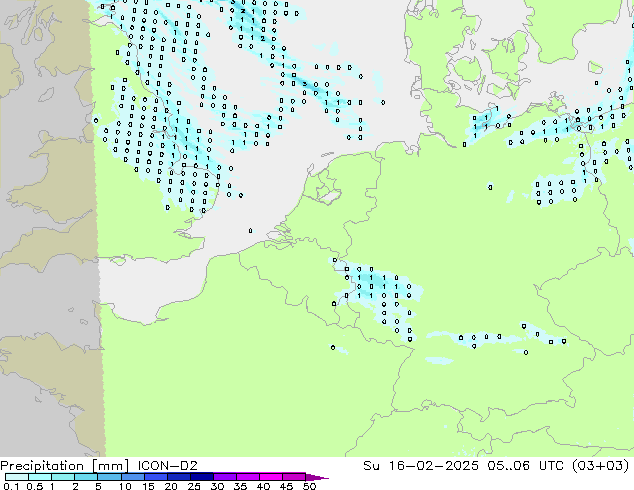This screenshot has height=490, width=634.
Task: Select the 1–2 mm legend color box
Action: tap(63, 477)
